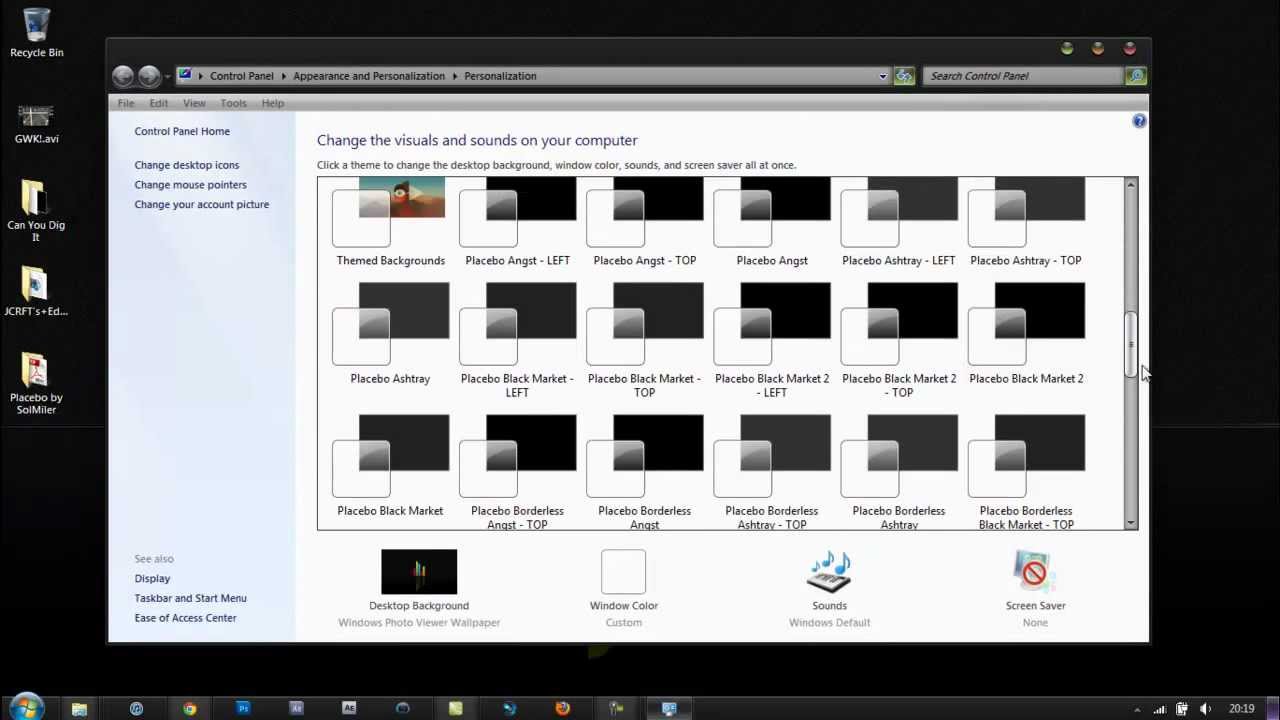Open Ease of Access Center link
Screen dimensions: 1280x720
point(185,618)
